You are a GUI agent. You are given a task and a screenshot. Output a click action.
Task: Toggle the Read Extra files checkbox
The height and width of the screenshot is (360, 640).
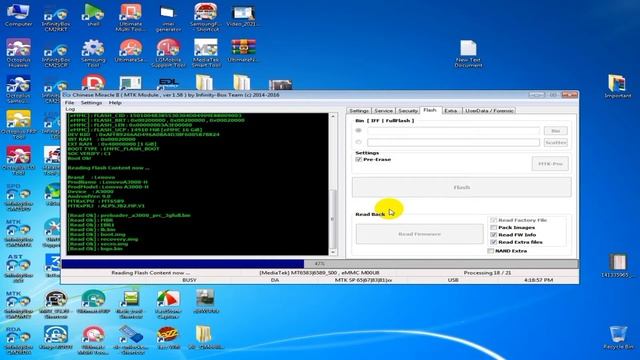tap(493, 242)
